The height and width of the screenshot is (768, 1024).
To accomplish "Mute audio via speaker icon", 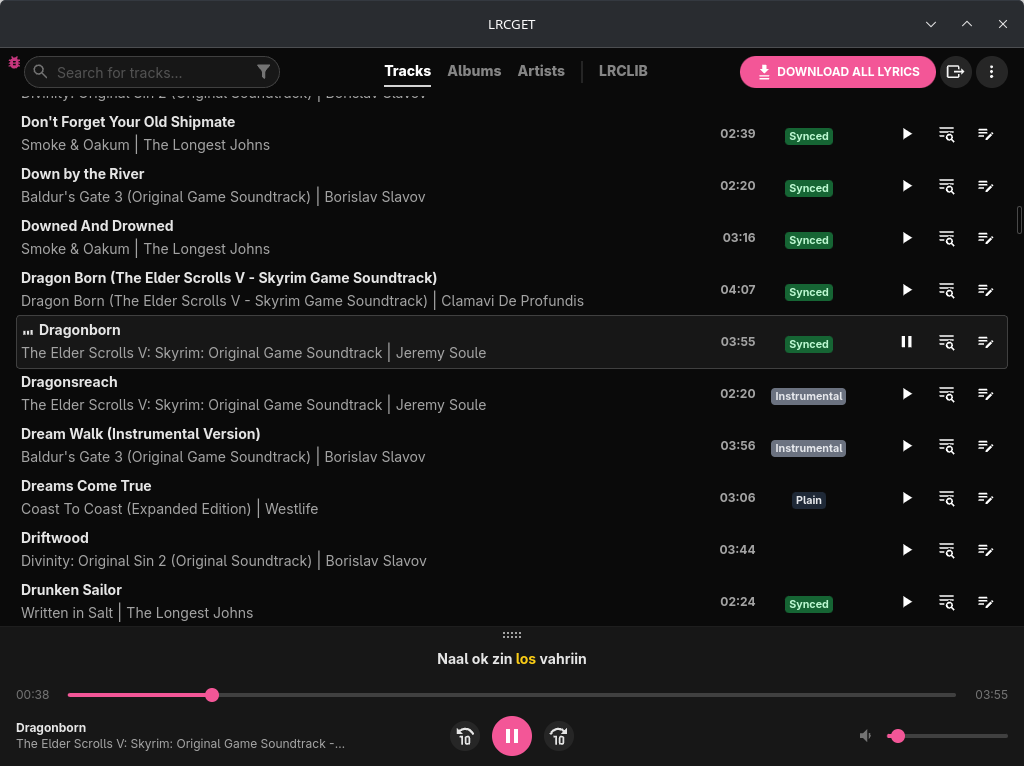I will (x=865, y=736).
